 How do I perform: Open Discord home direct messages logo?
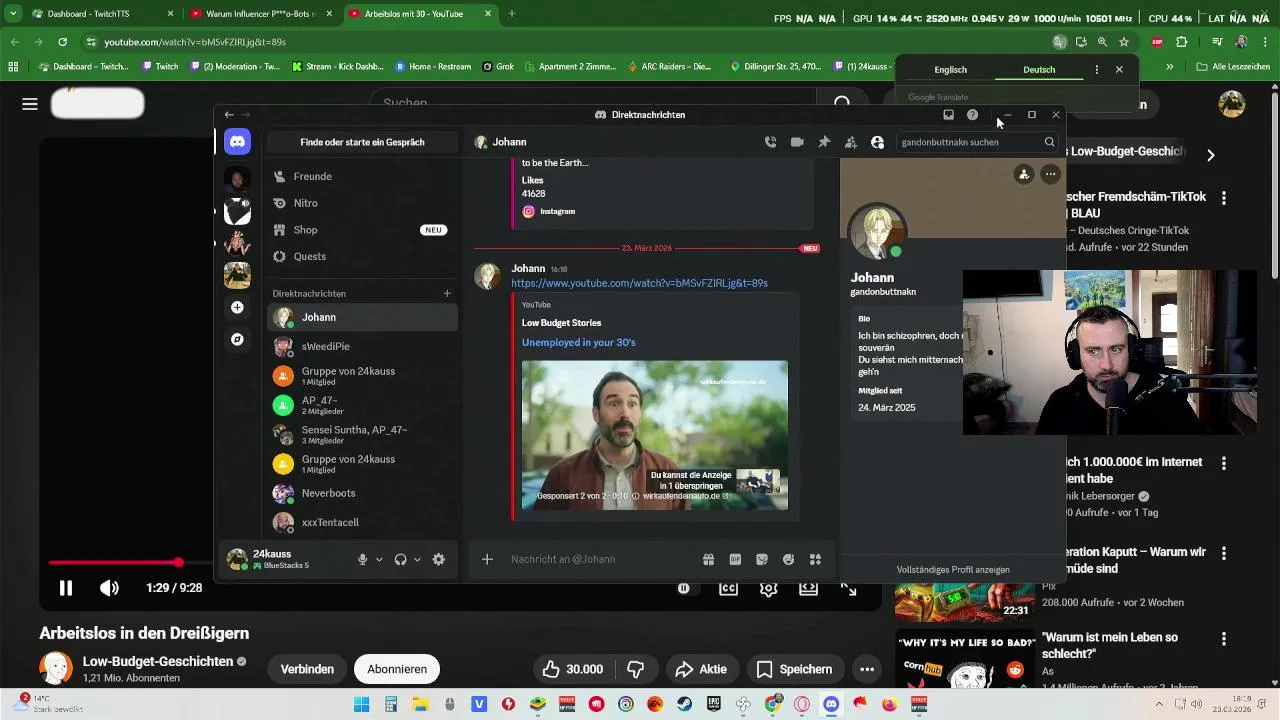coord(237,142)
